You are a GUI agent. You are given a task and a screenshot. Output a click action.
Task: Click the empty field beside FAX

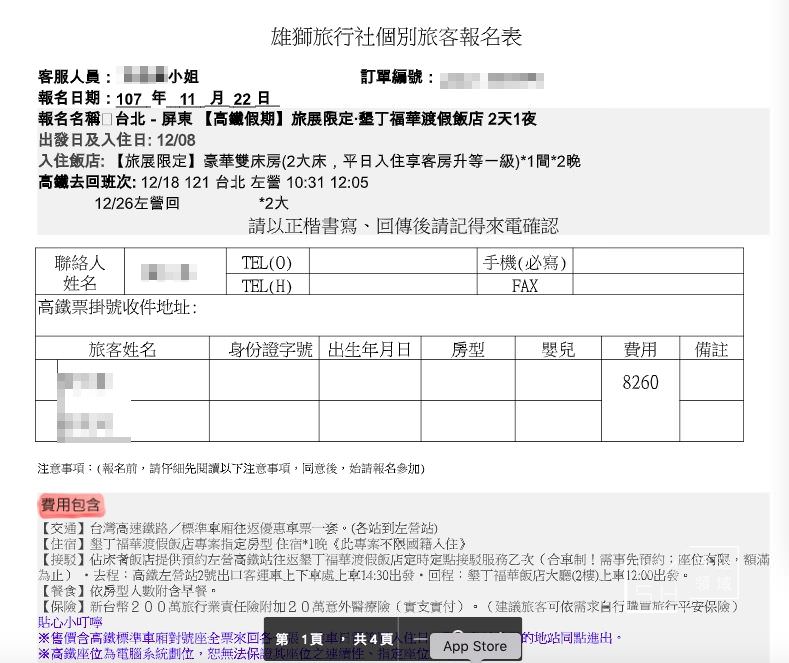pyautogui.click(x=658, y=285)
